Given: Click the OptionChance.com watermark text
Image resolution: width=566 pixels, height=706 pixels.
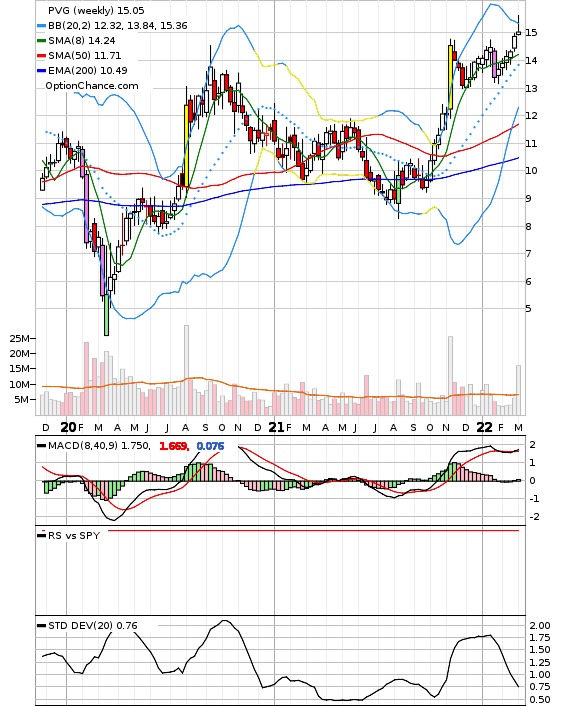Looking at the screenshot, I should click(92, 86).
